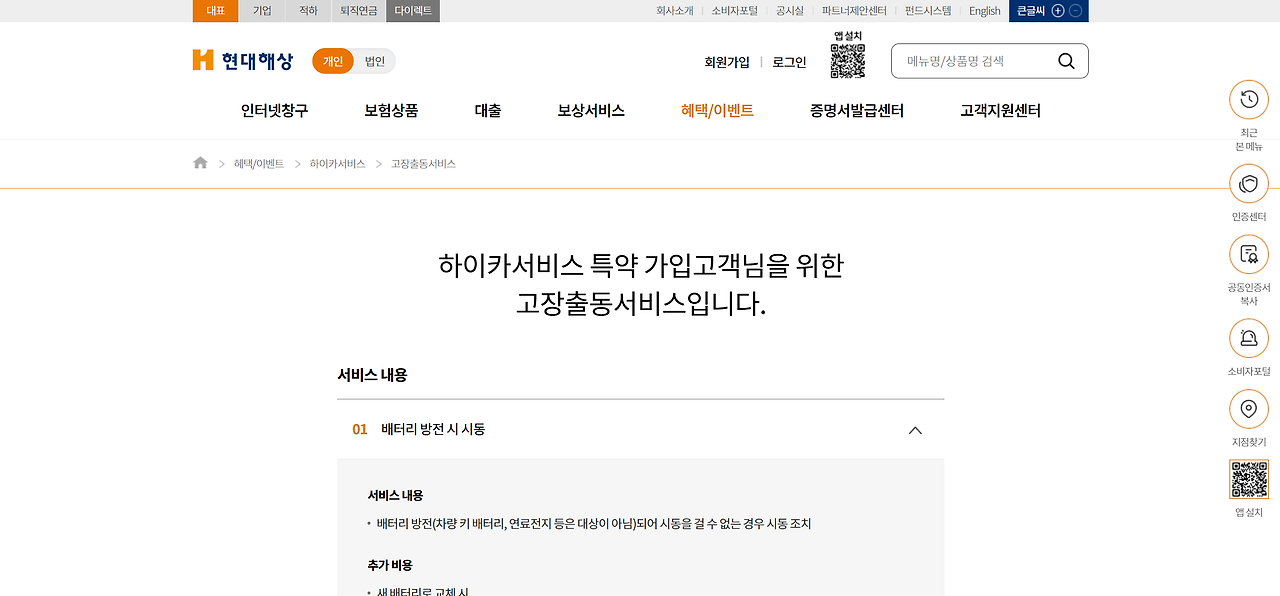
Task: Click the 추가 비용 subheading
Action: [x=390, y=565]
